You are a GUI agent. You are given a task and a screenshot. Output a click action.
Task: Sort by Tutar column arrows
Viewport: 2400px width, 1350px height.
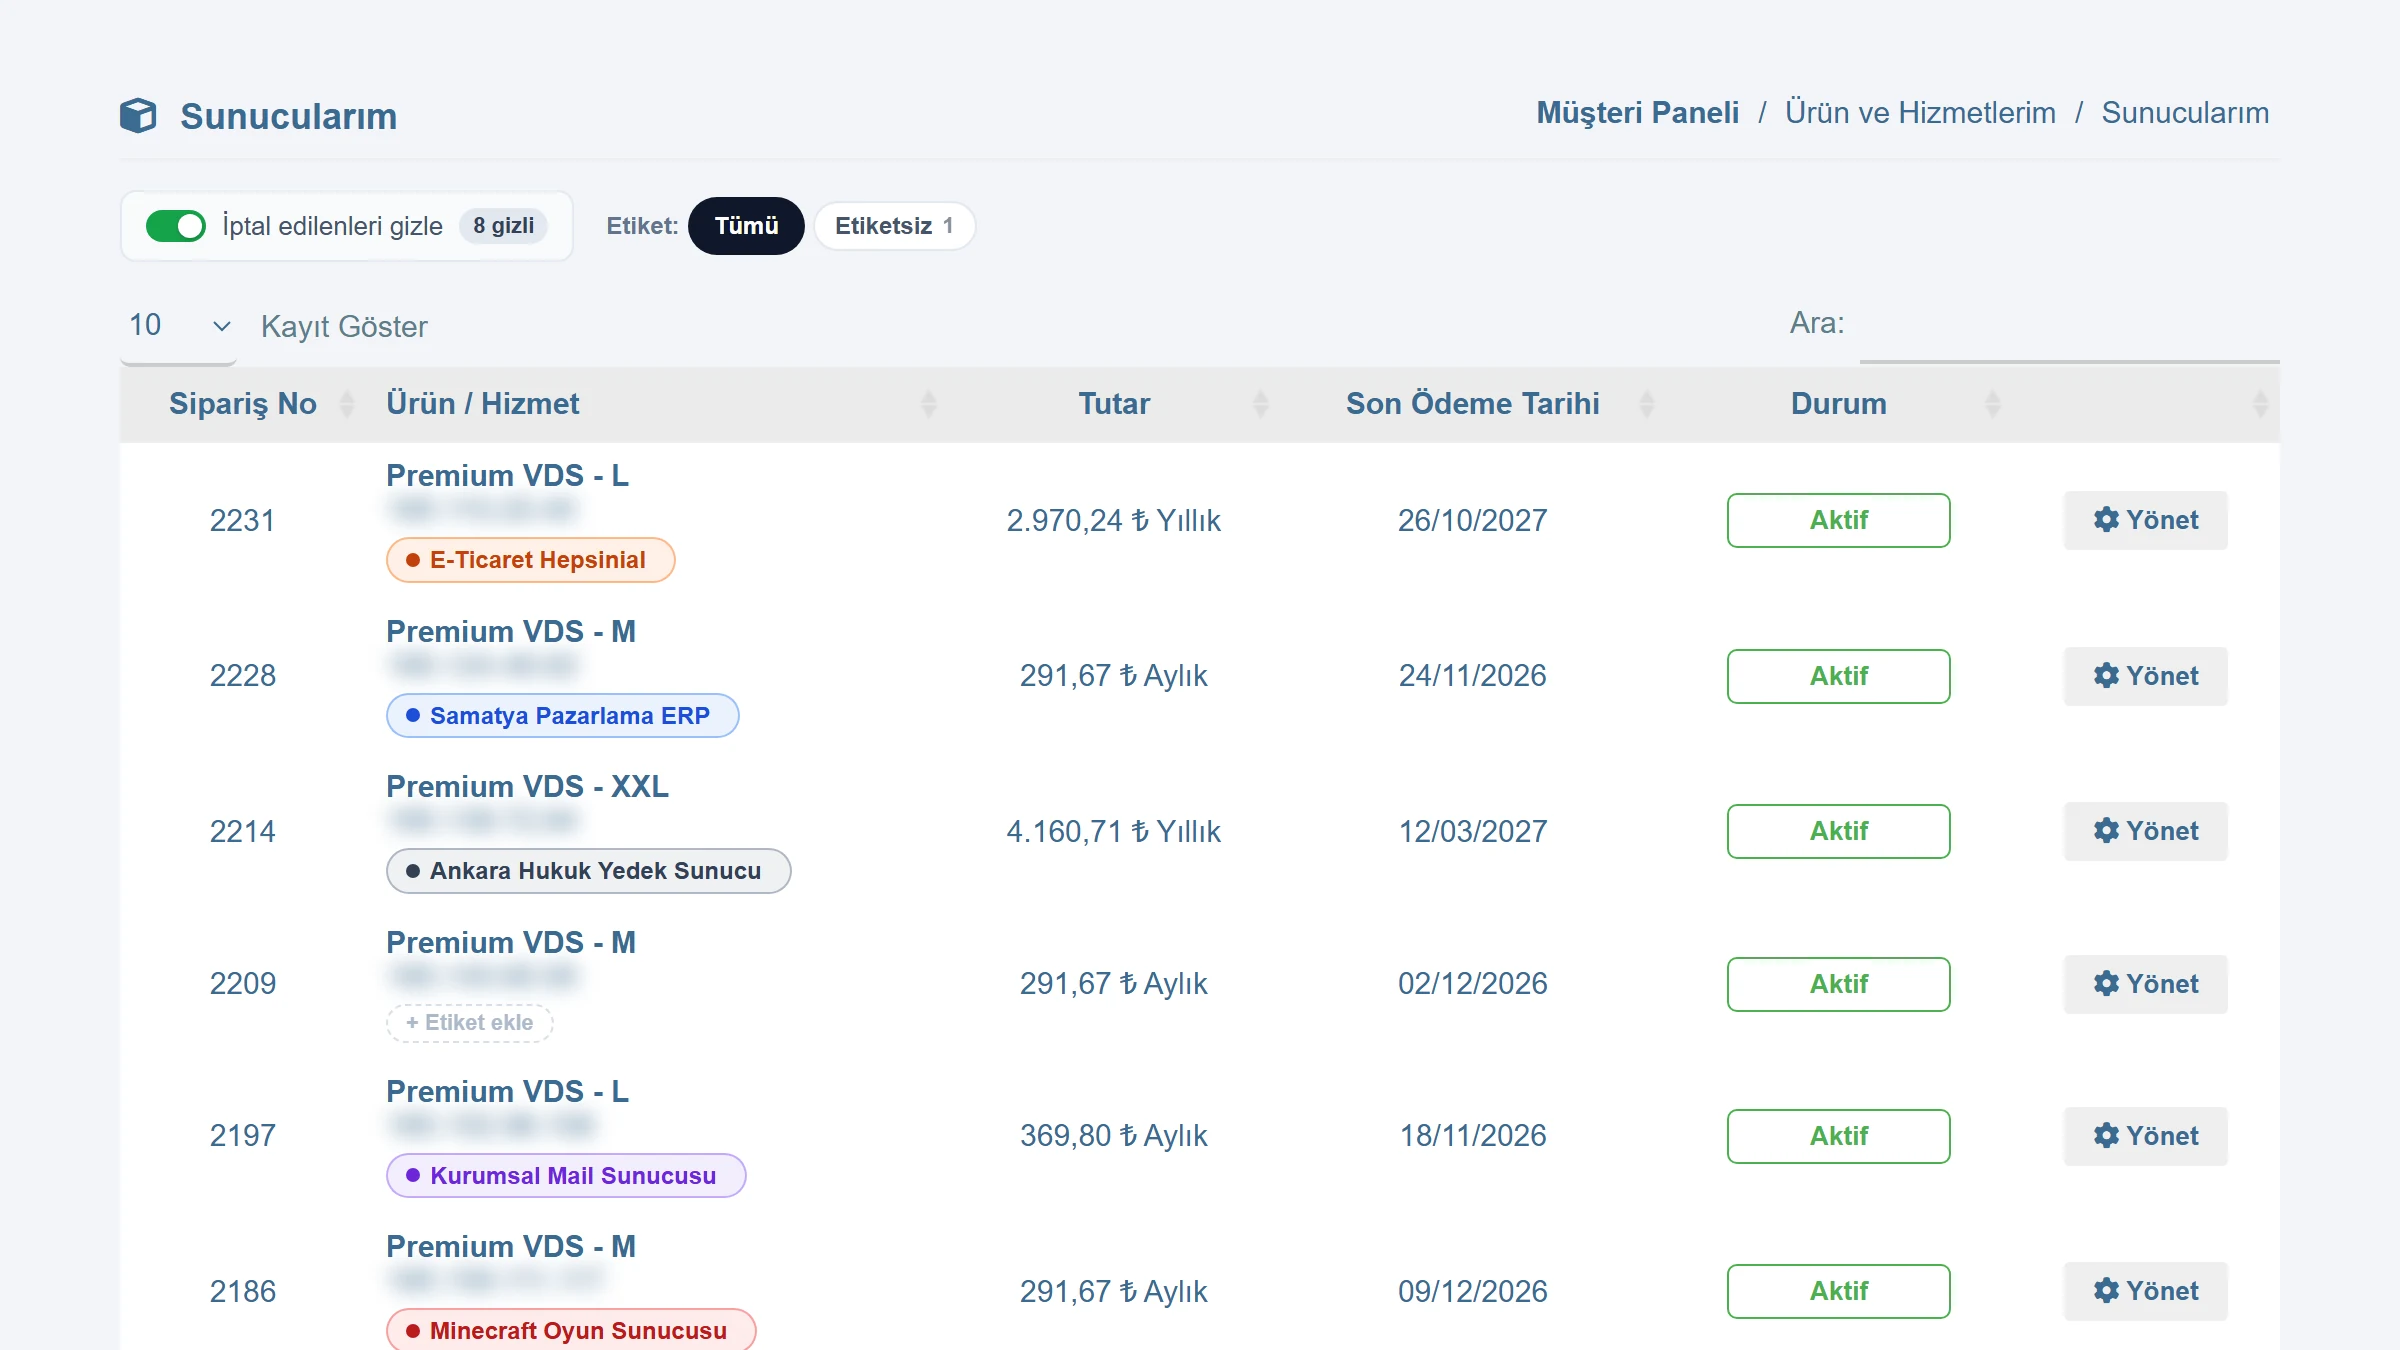(x=1260, y=404)
